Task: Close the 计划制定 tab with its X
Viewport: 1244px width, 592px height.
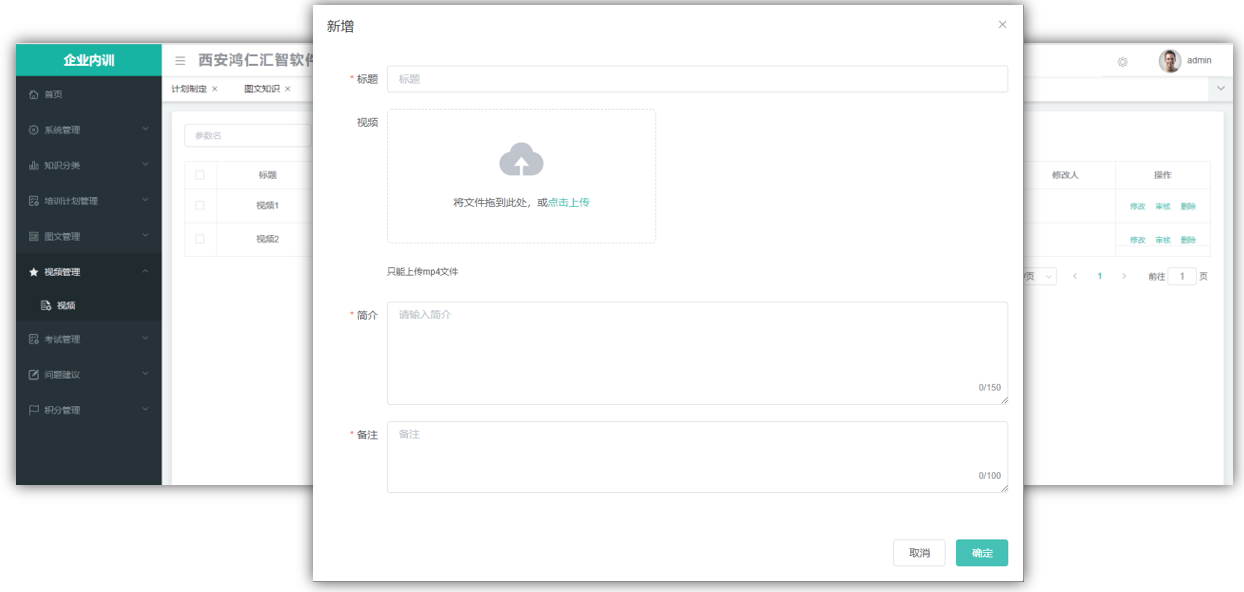Action: pos(215,89)
